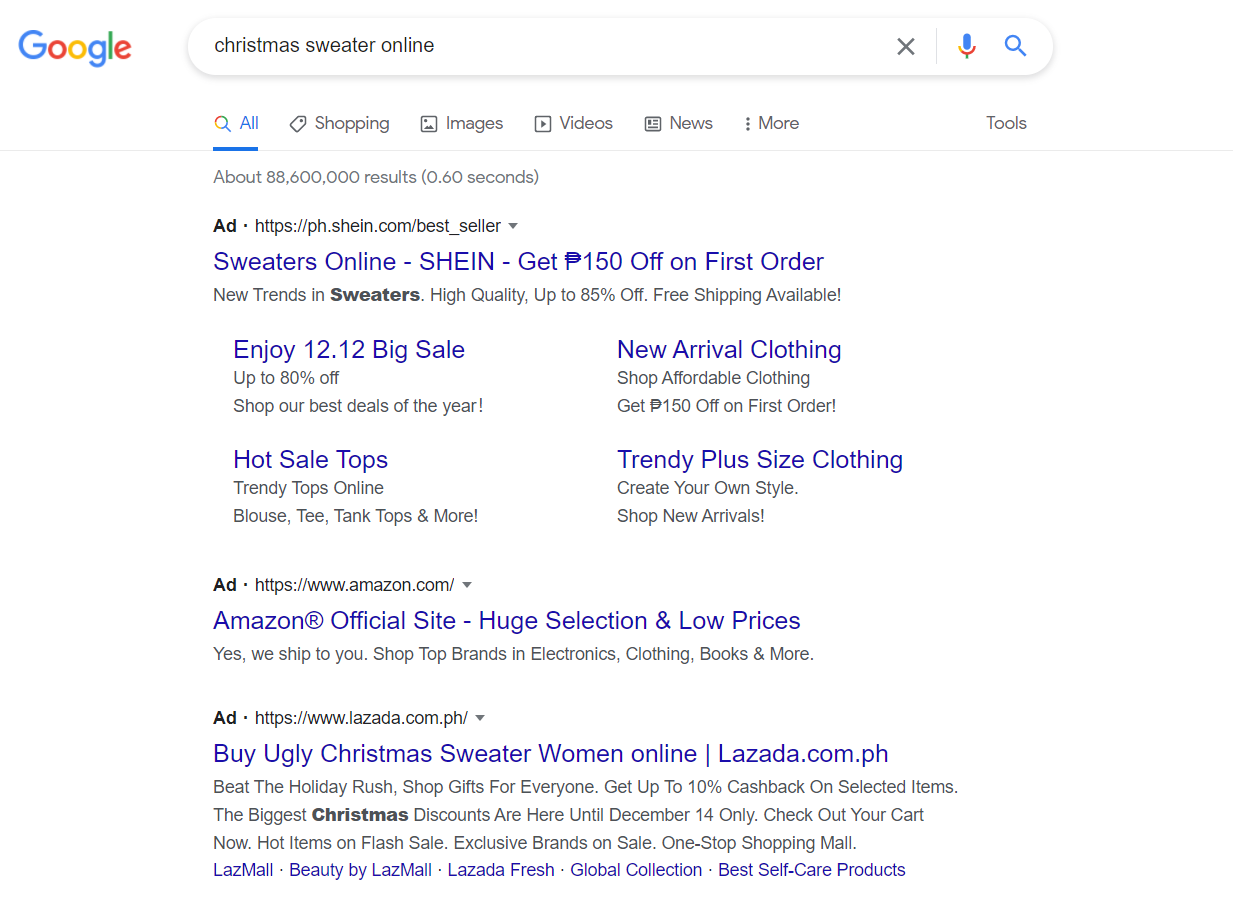Open the Amazon Official Site result
This screenshot has height=905, width=1233.
tap(507, 620)
